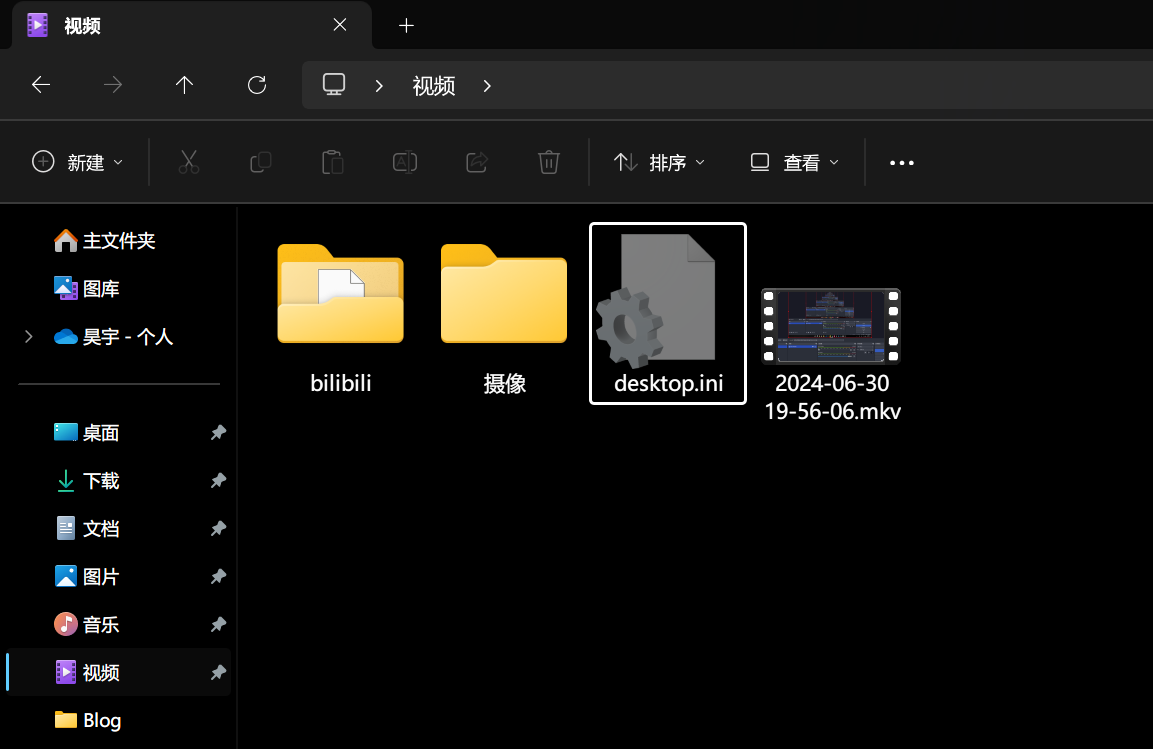Select the bilibili folder
Screen dimensions: 1153x749
click(x=340, y=295)
